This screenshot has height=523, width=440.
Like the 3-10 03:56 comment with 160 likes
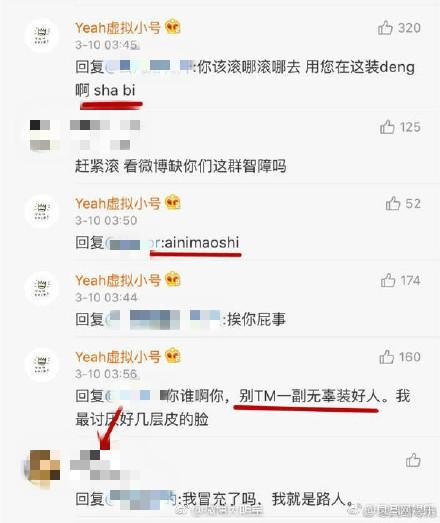tap(387, 357)
